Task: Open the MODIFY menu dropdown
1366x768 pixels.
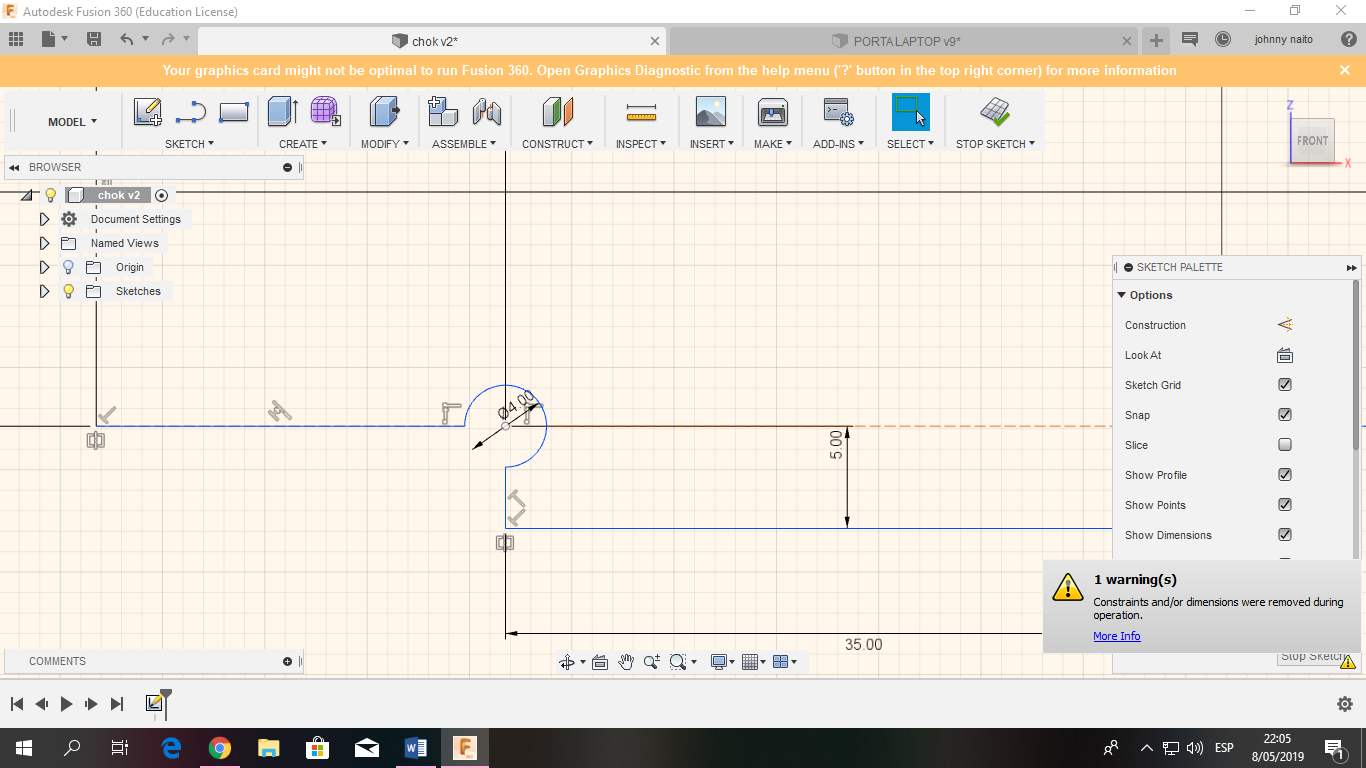Action: coord(385,144)
